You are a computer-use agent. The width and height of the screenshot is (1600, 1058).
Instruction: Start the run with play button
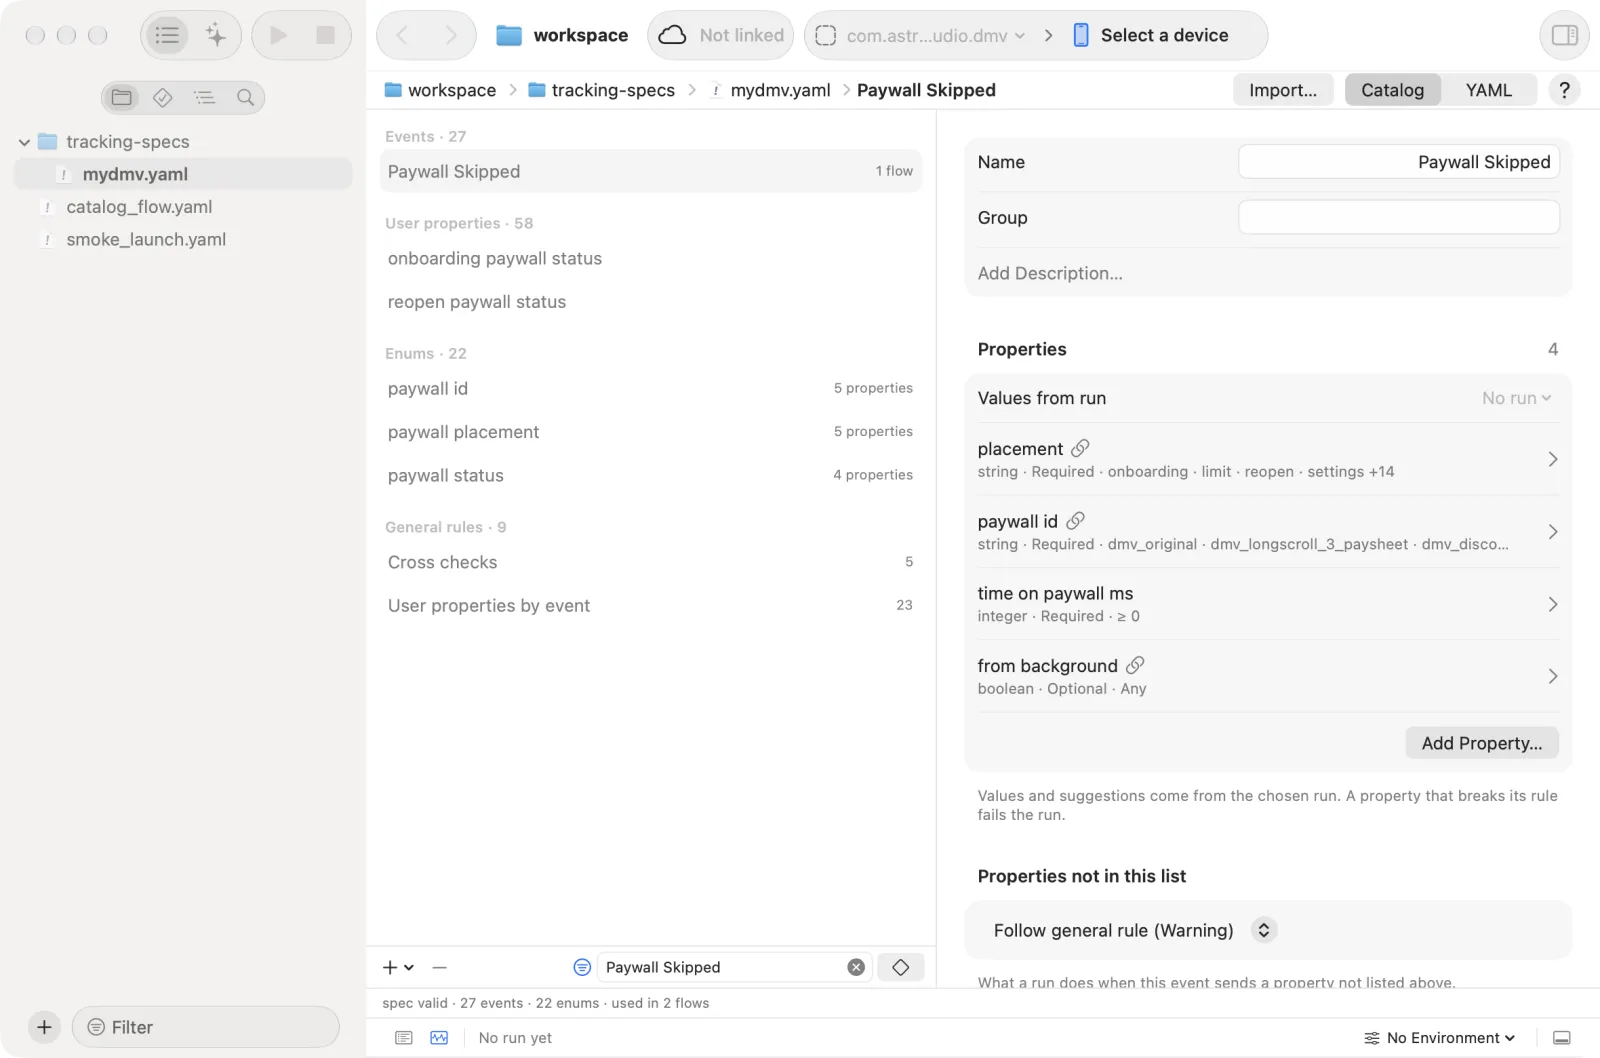pyautogui.click(x=278, y=35)
